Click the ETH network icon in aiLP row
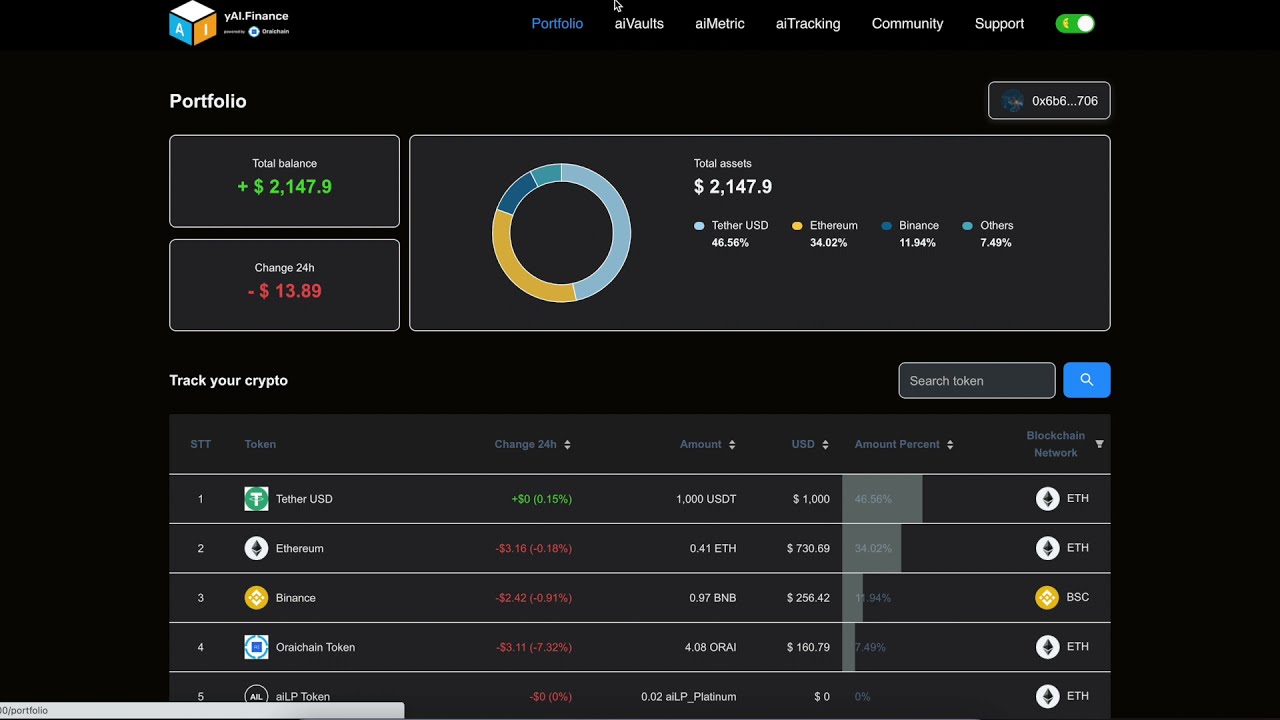This screenshot has height=720, width=1280. 1047,696
